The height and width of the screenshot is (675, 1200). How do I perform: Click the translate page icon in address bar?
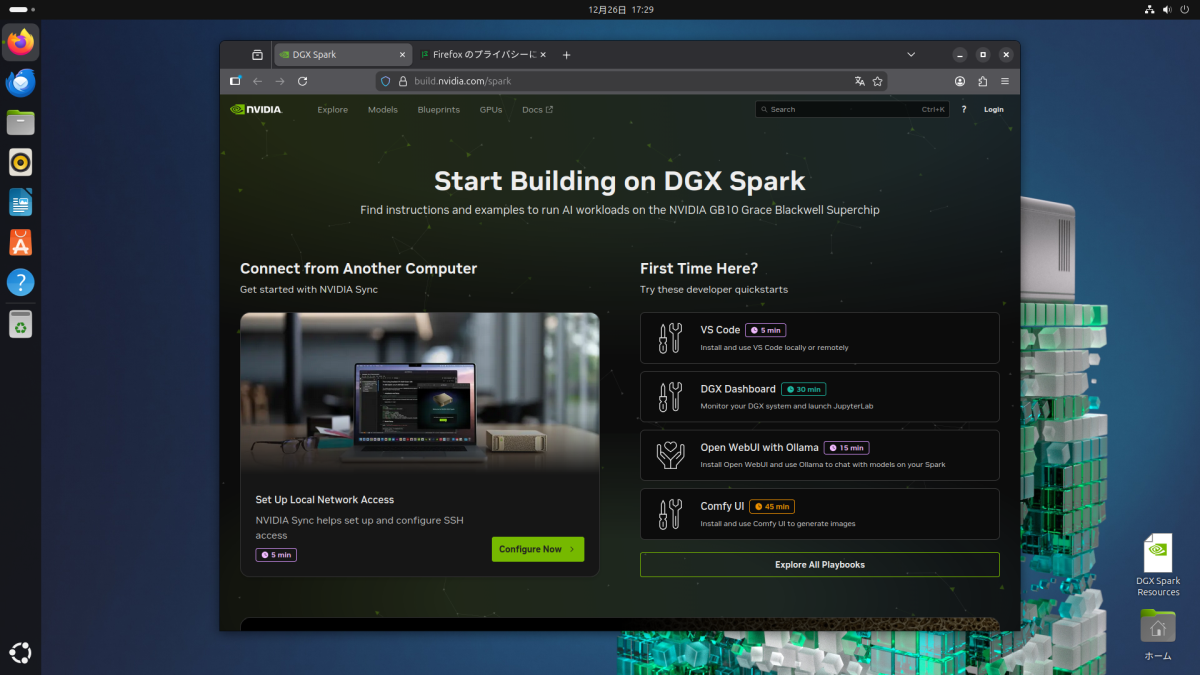click(x=859, y=81)
